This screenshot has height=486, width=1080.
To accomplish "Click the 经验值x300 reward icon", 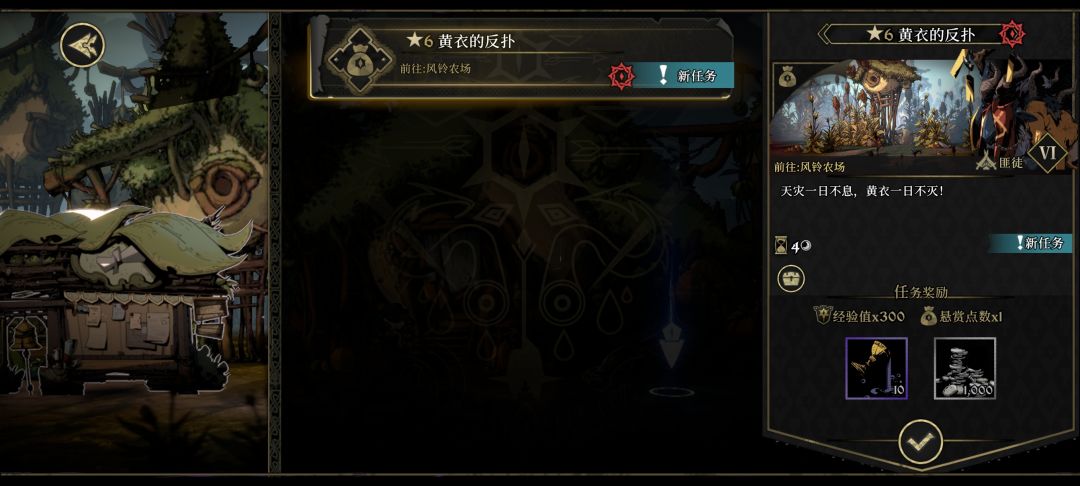I will pyautogui.click(x=822, y=316).
